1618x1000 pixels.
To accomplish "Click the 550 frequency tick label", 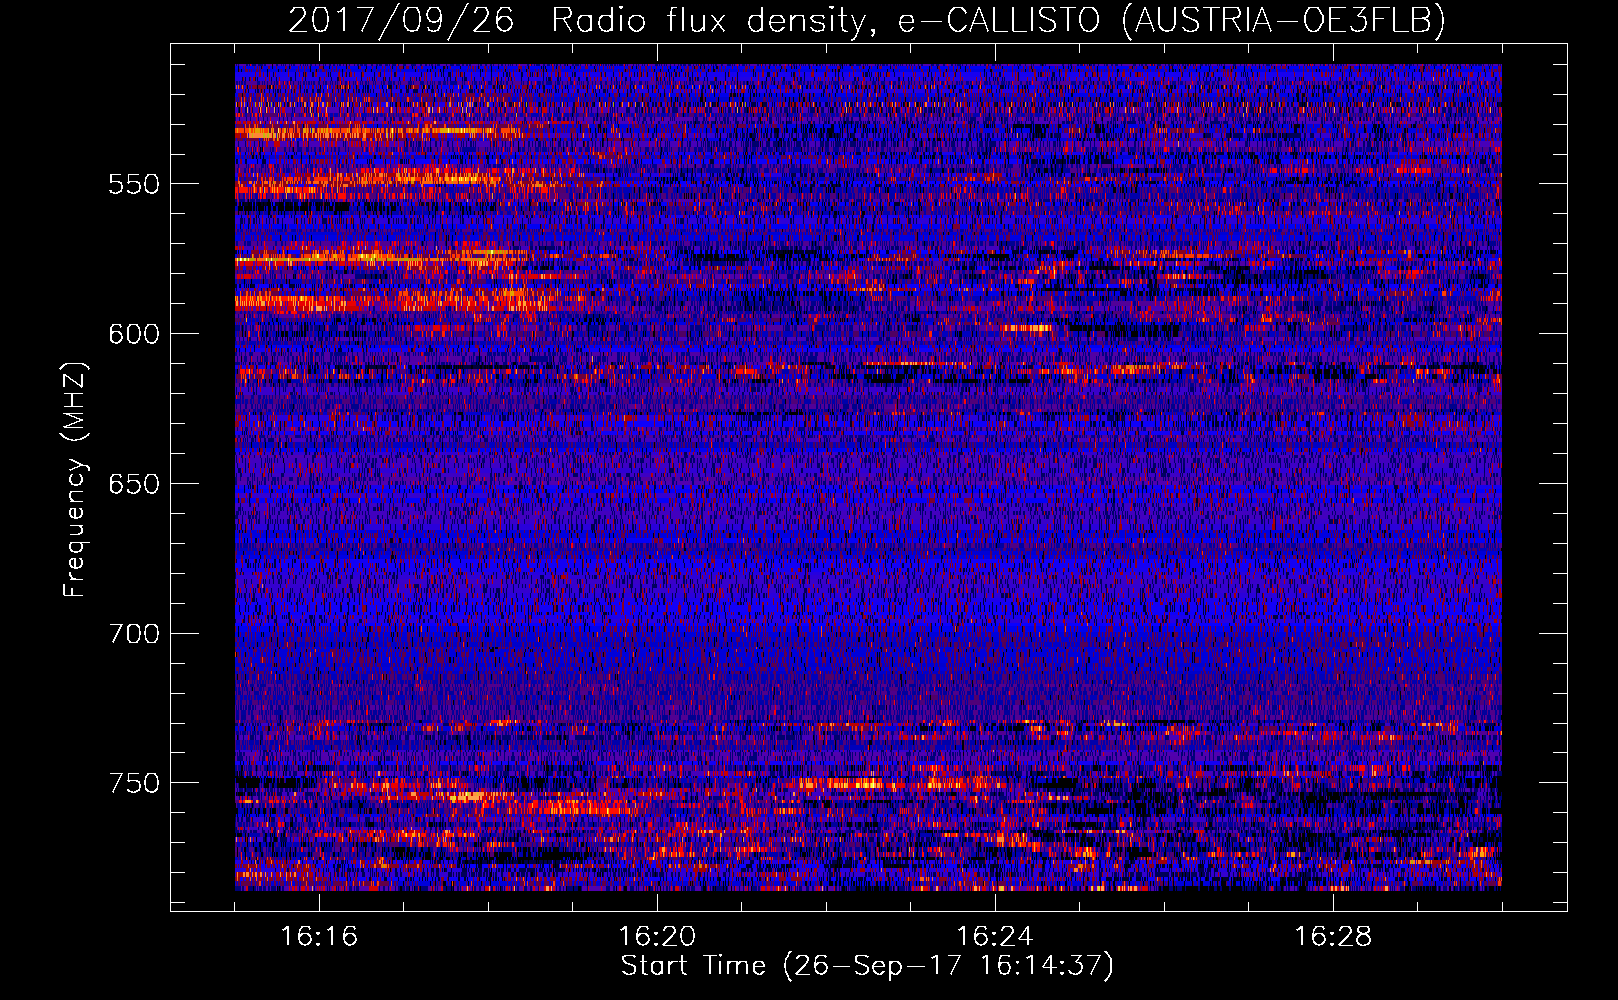I will pyautogui.click(x=134, y=184).
